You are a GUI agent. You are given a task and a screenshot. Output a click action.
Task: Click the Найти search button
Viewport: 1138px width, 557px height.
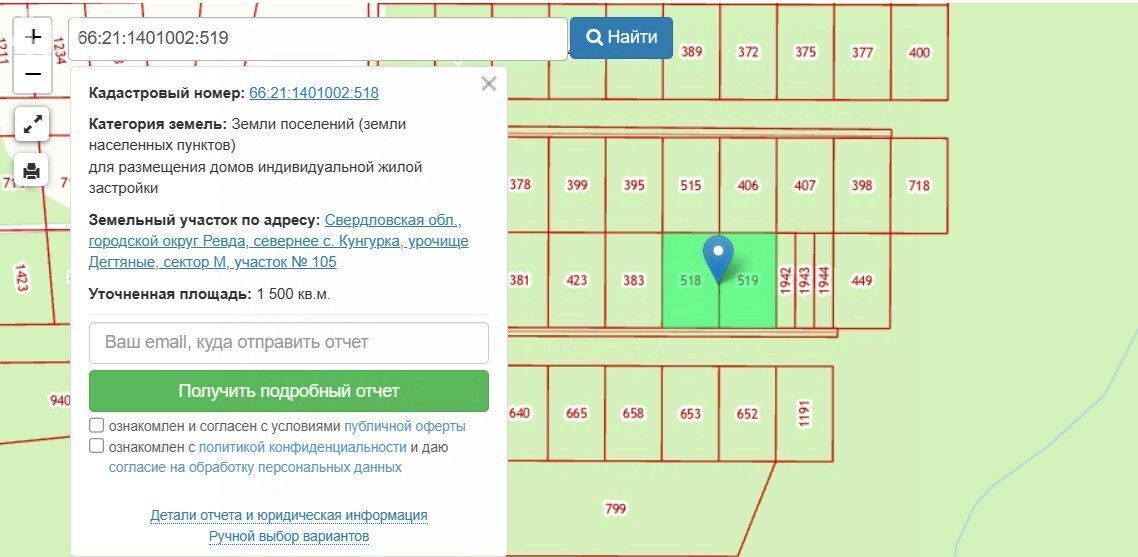click(621, 38)
